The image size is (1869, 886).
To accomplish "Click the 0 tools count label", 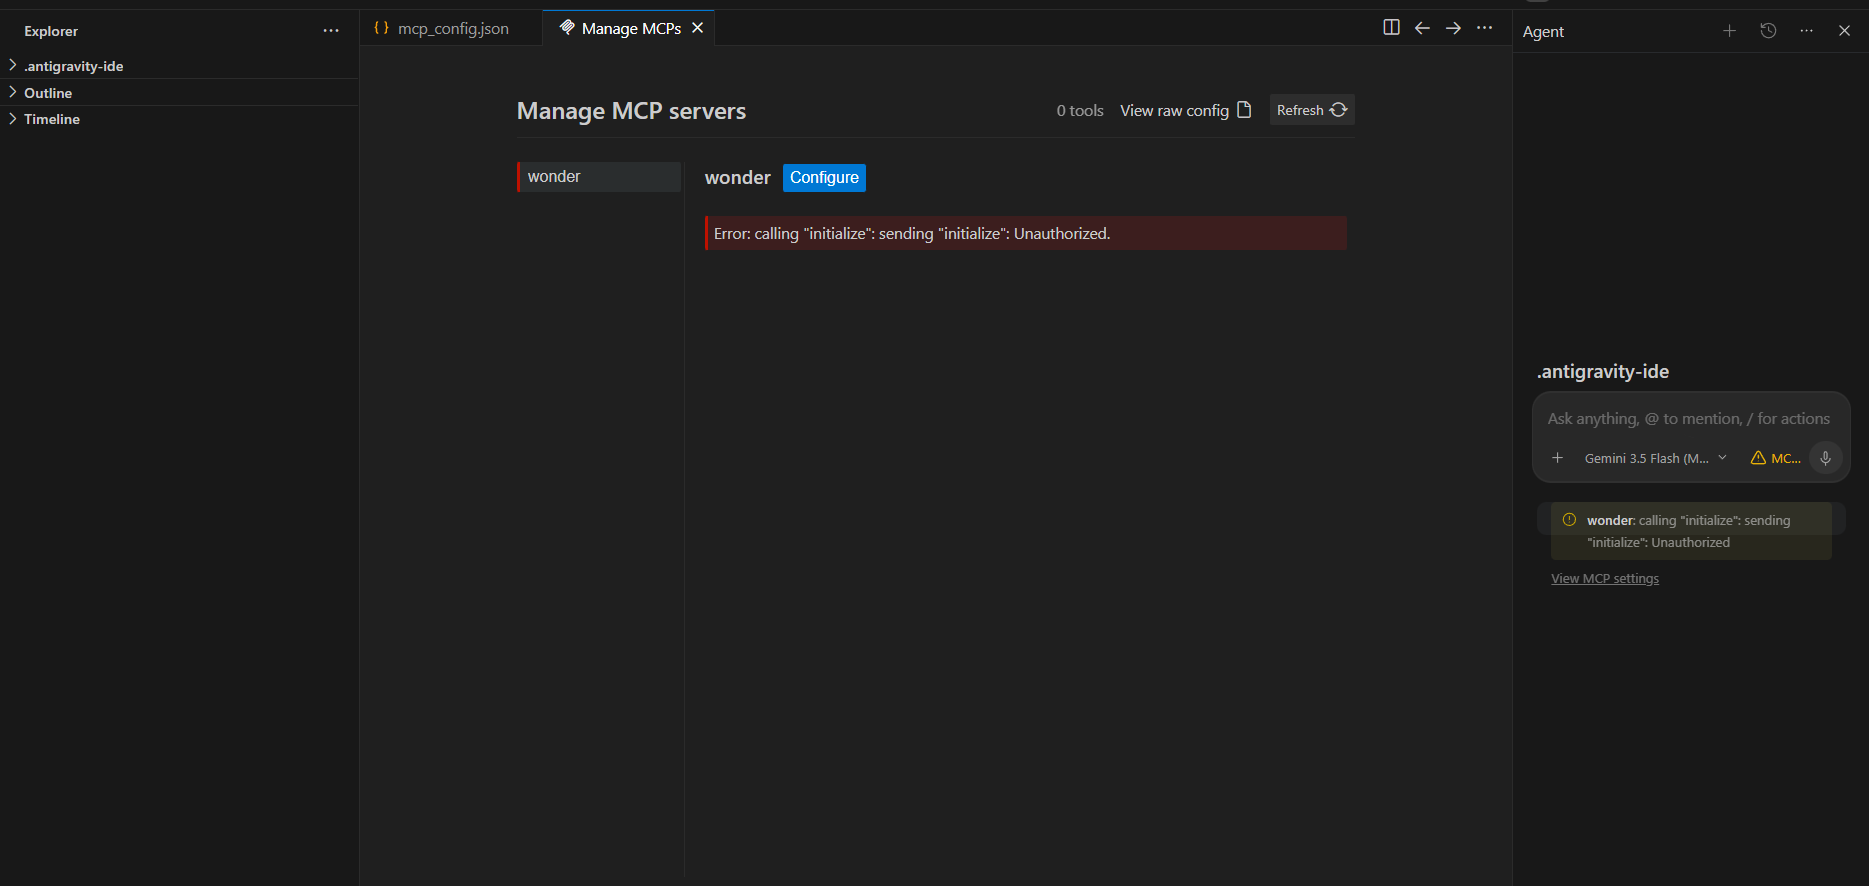I will (1080, 110).
